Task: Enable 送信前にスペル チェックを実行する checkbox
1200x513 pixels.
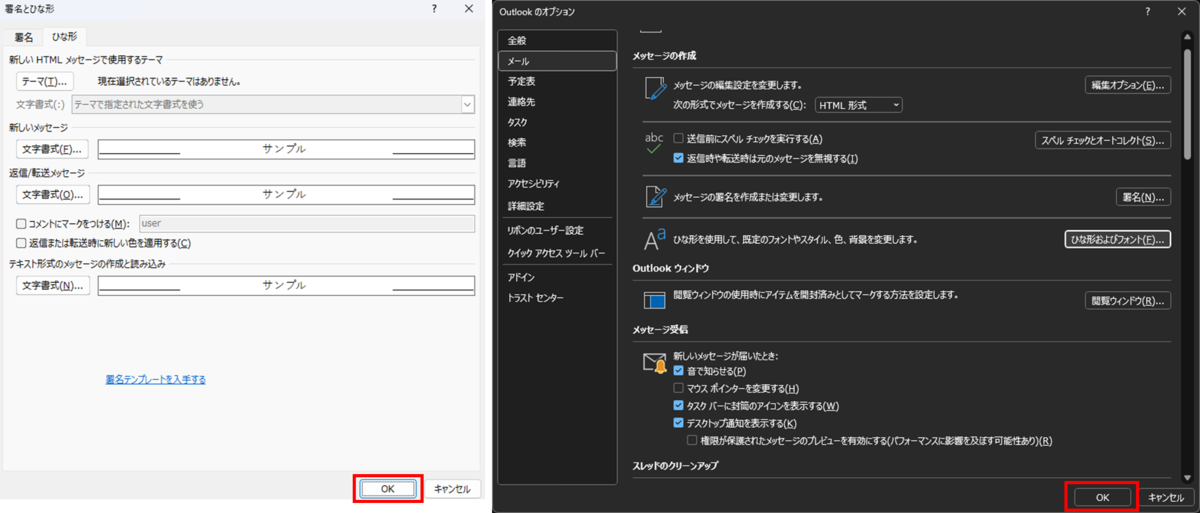Action: [x=678, y=138]
